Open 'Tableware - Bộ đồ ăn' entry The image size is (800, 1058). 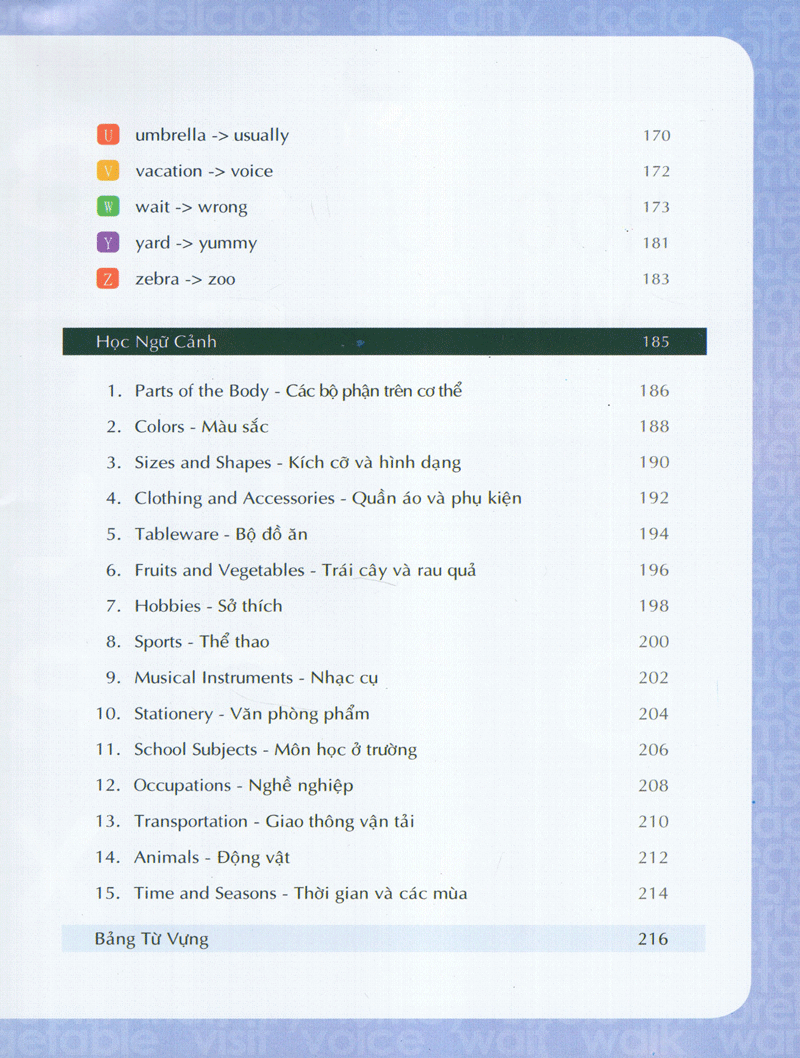pyautogui.click(x=221, y=534)
